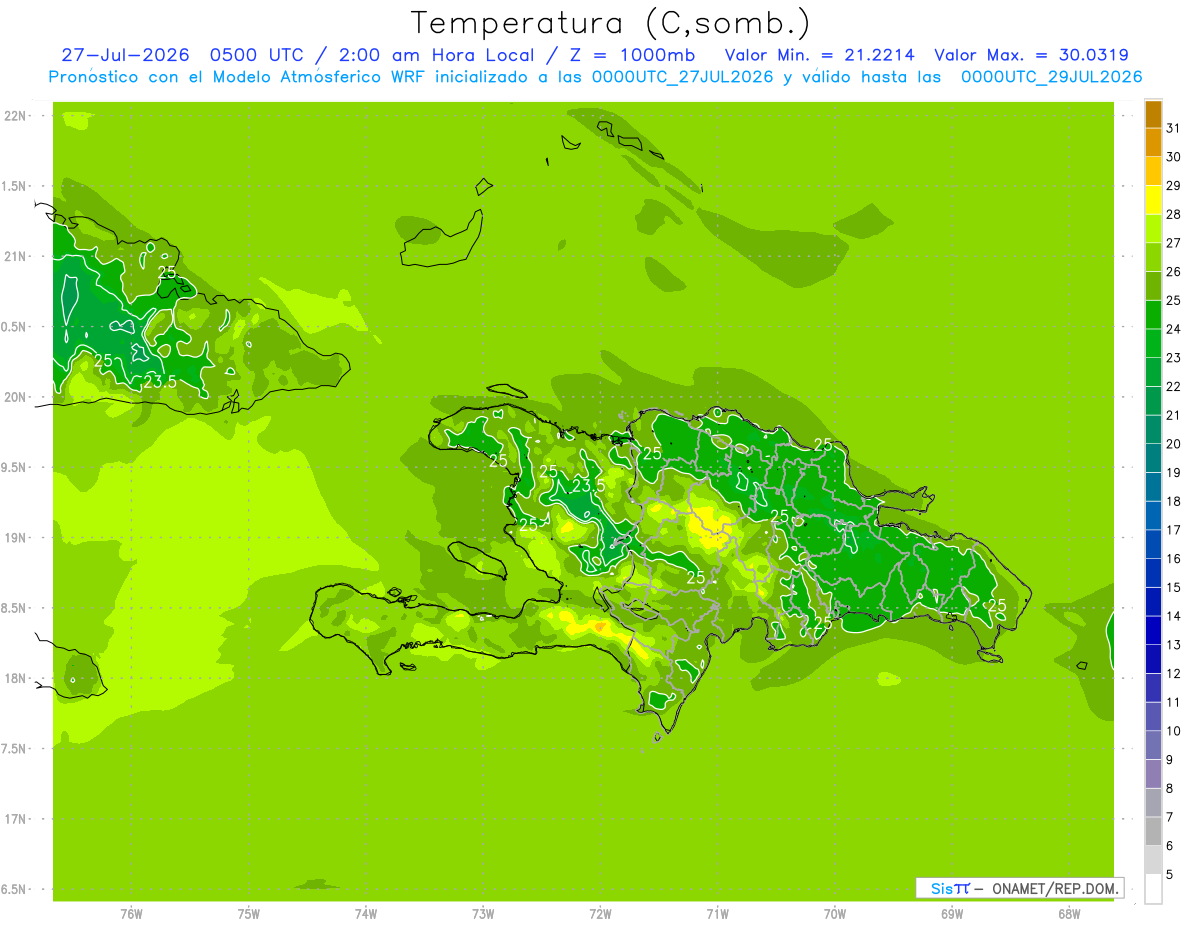Click the Valor Max. = 30.0319 text
Image resolution: width=1200 pixels, height=927 pixels.
click(x=1031, y=55)
